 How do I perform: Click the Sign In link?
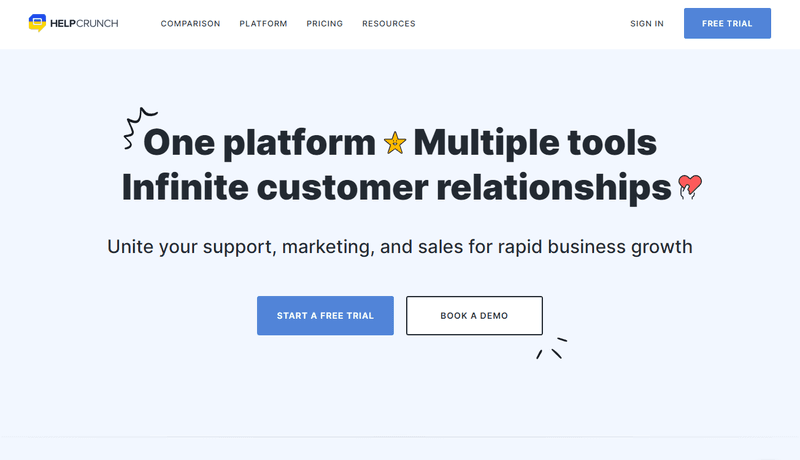click(646, 24)
